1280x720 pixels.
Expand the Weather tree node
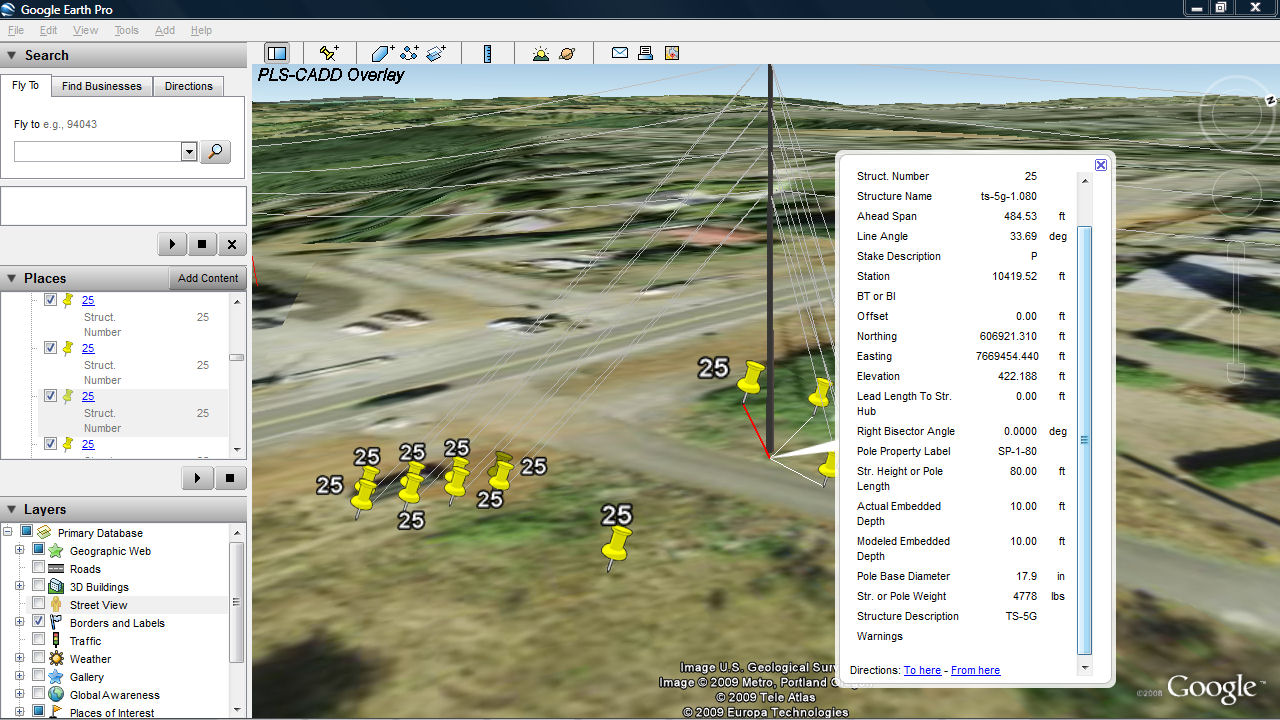tap(19, 659)
